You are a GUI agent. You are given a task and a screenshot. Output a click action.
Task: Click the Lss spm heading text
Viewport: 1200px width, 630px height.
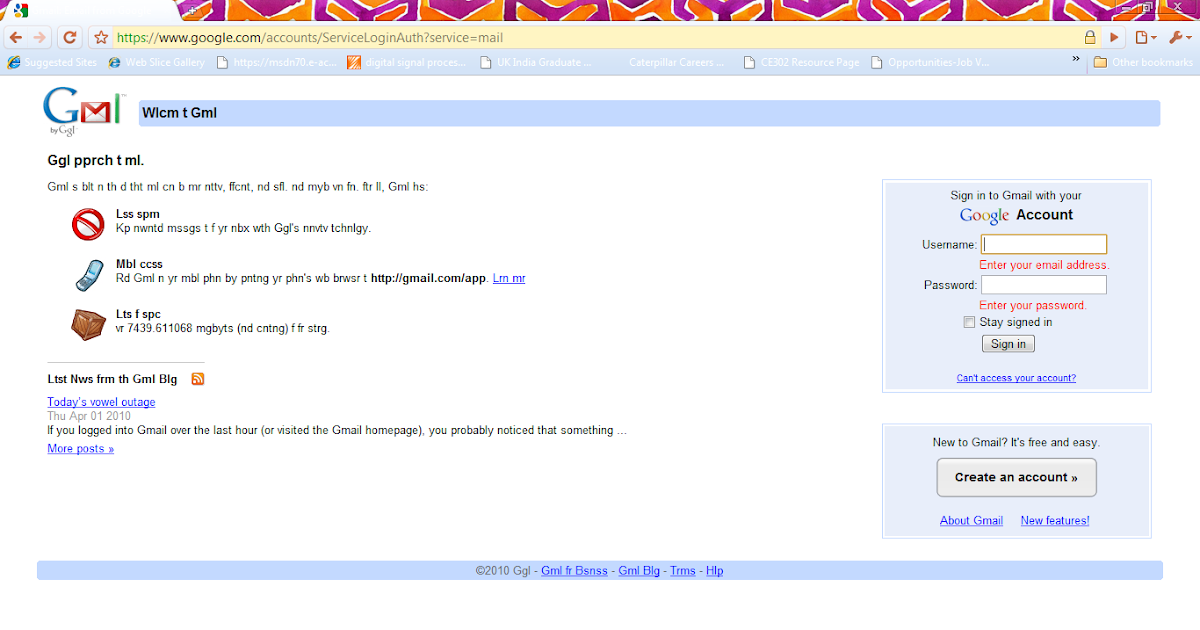point(138,214)
